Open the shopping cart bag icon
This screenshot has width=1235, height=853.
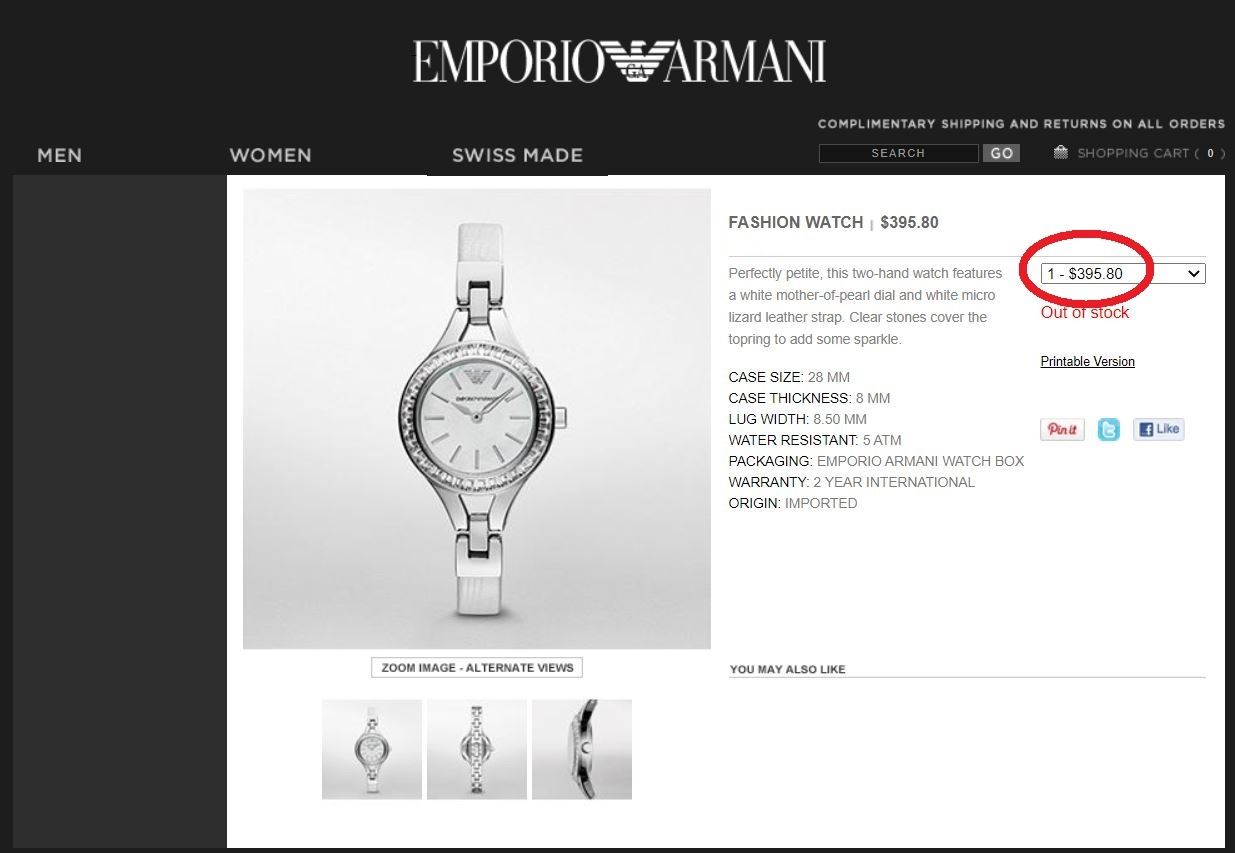[1061, 152]
